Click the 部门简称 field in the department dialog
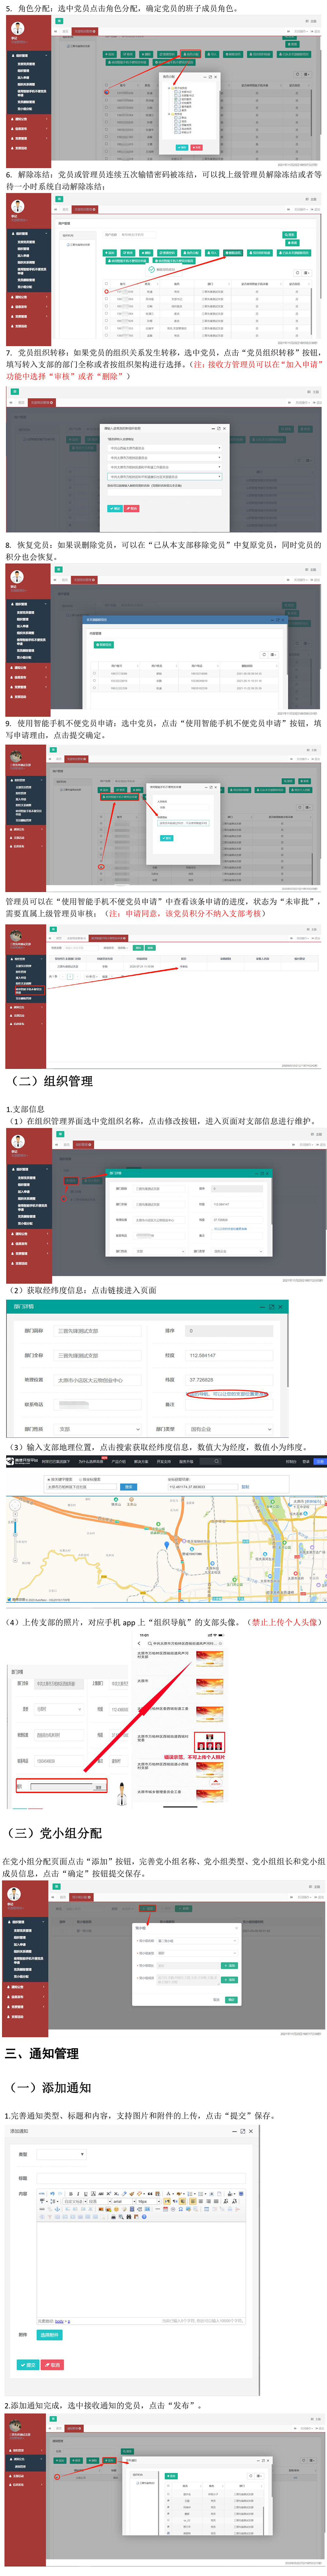 98,1331
